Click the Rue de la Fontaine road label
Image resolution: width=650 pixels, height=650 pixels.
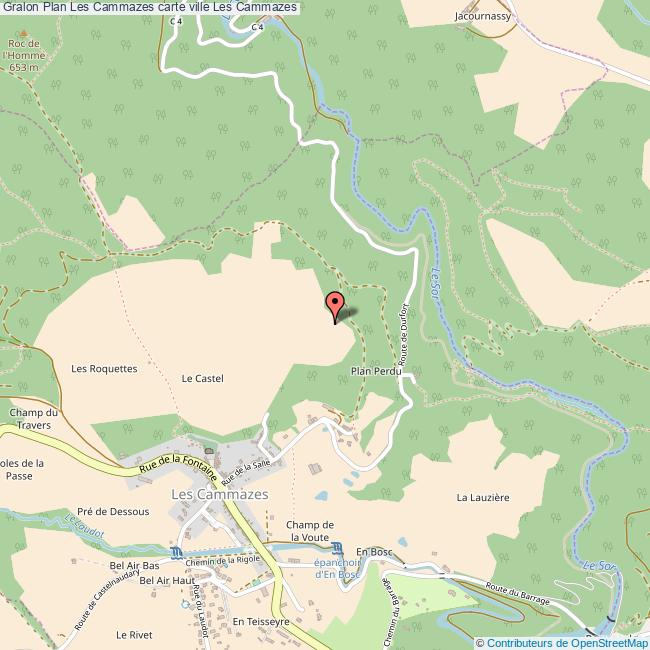click(x=178, y=468)
